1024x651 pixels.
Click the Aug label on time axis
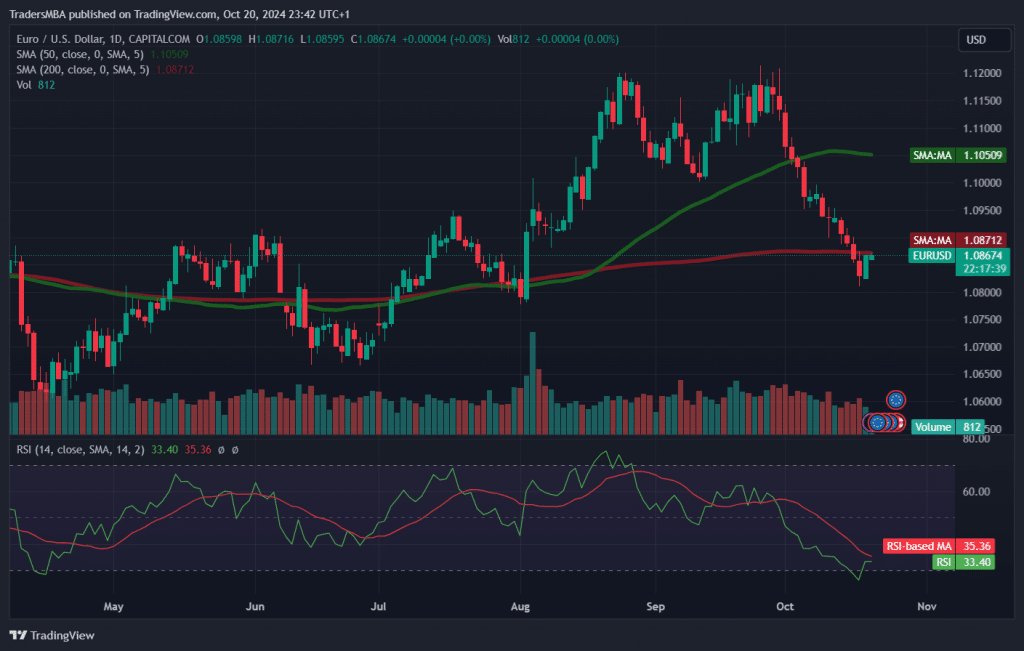click(x=520, y=606)
